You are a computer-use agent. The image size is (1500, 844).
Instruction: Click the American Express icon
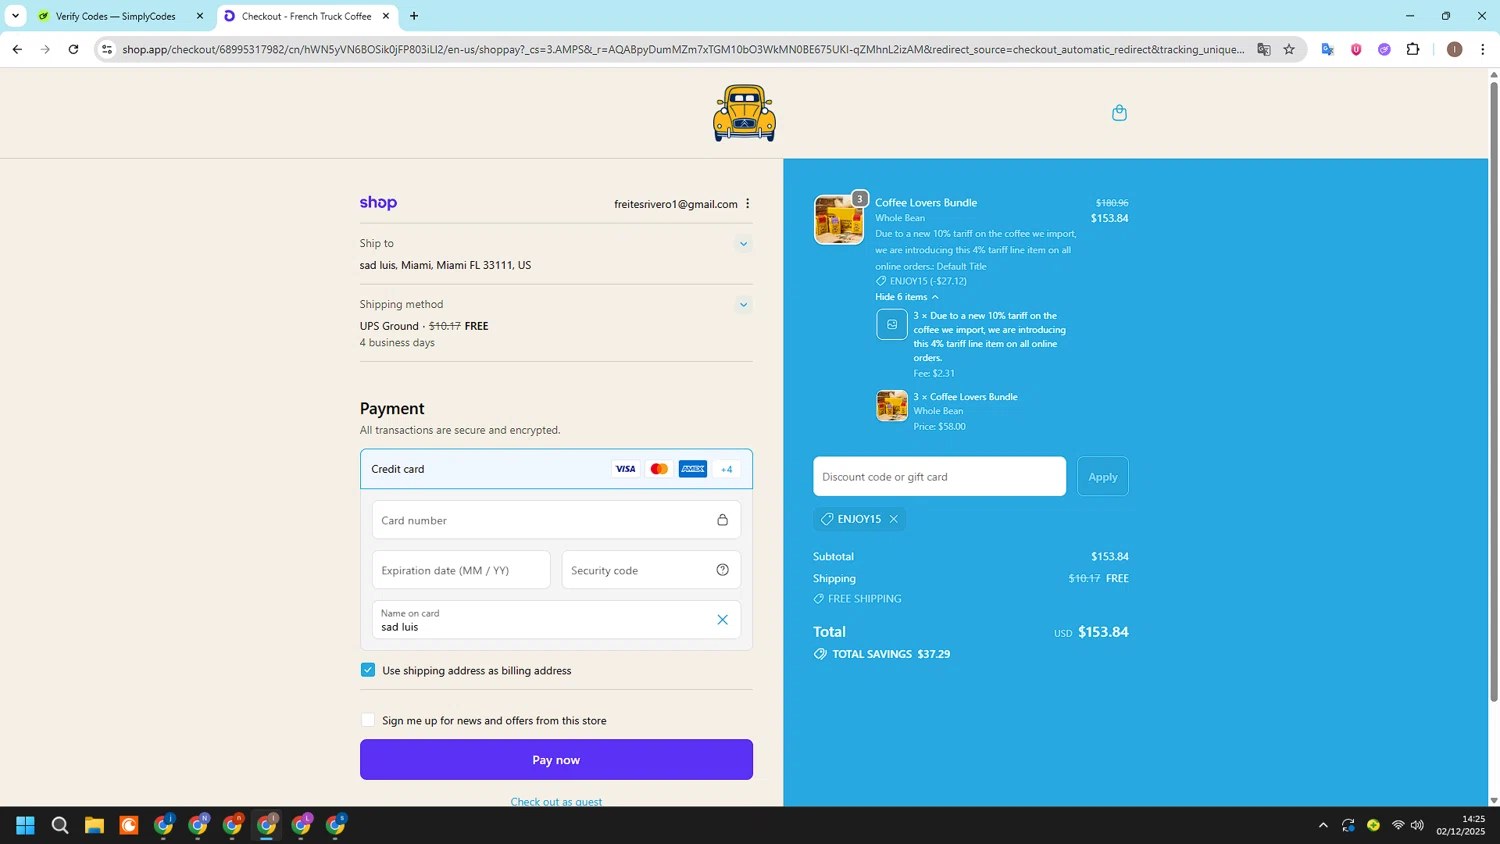click(x=693, y=469)
